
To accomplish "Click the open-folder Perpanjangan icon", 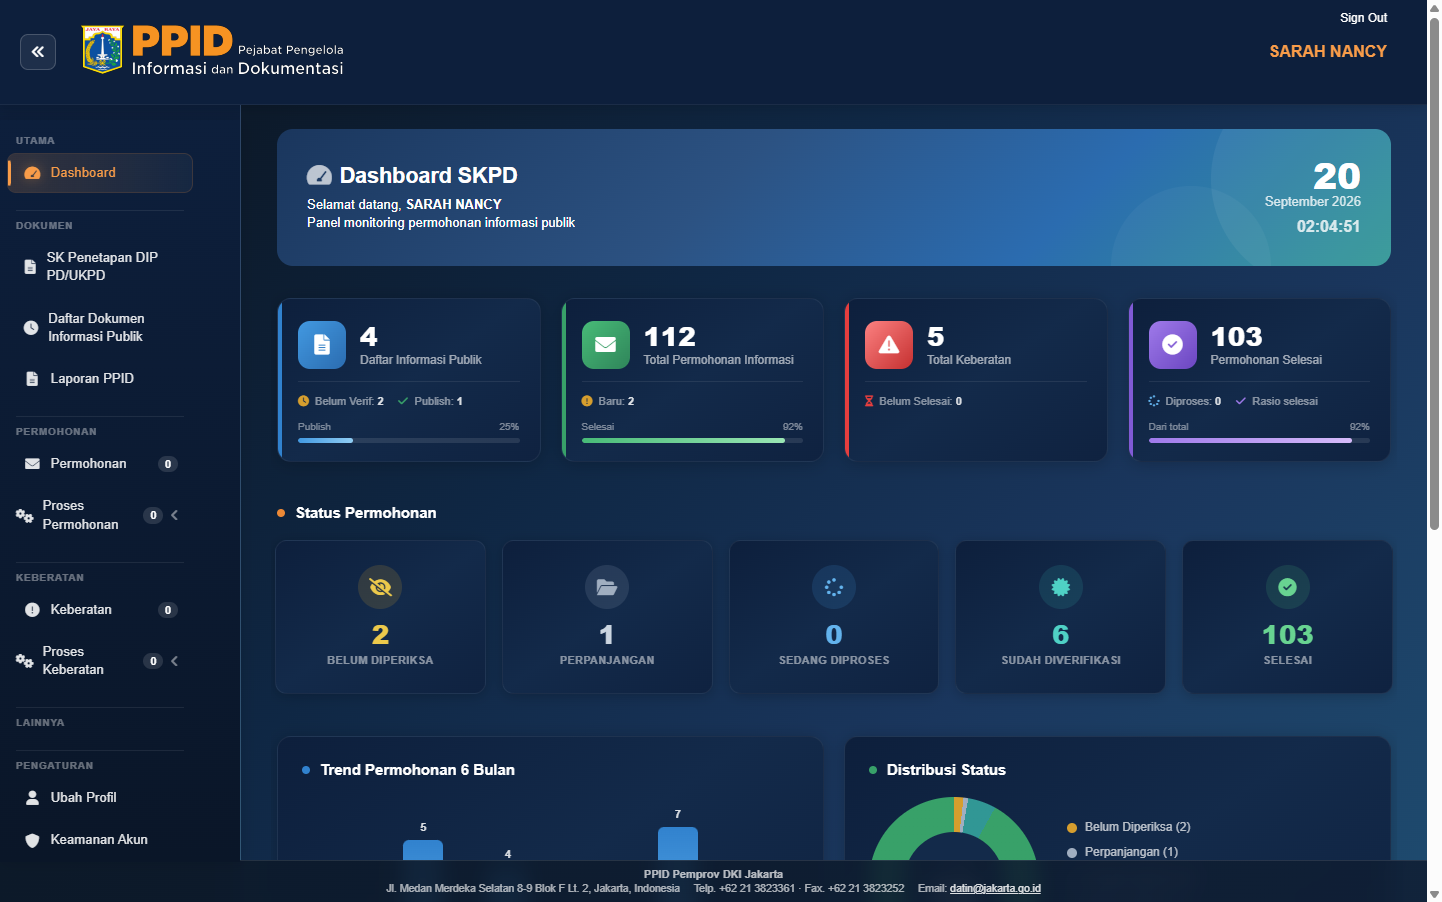I will (607, 587).
